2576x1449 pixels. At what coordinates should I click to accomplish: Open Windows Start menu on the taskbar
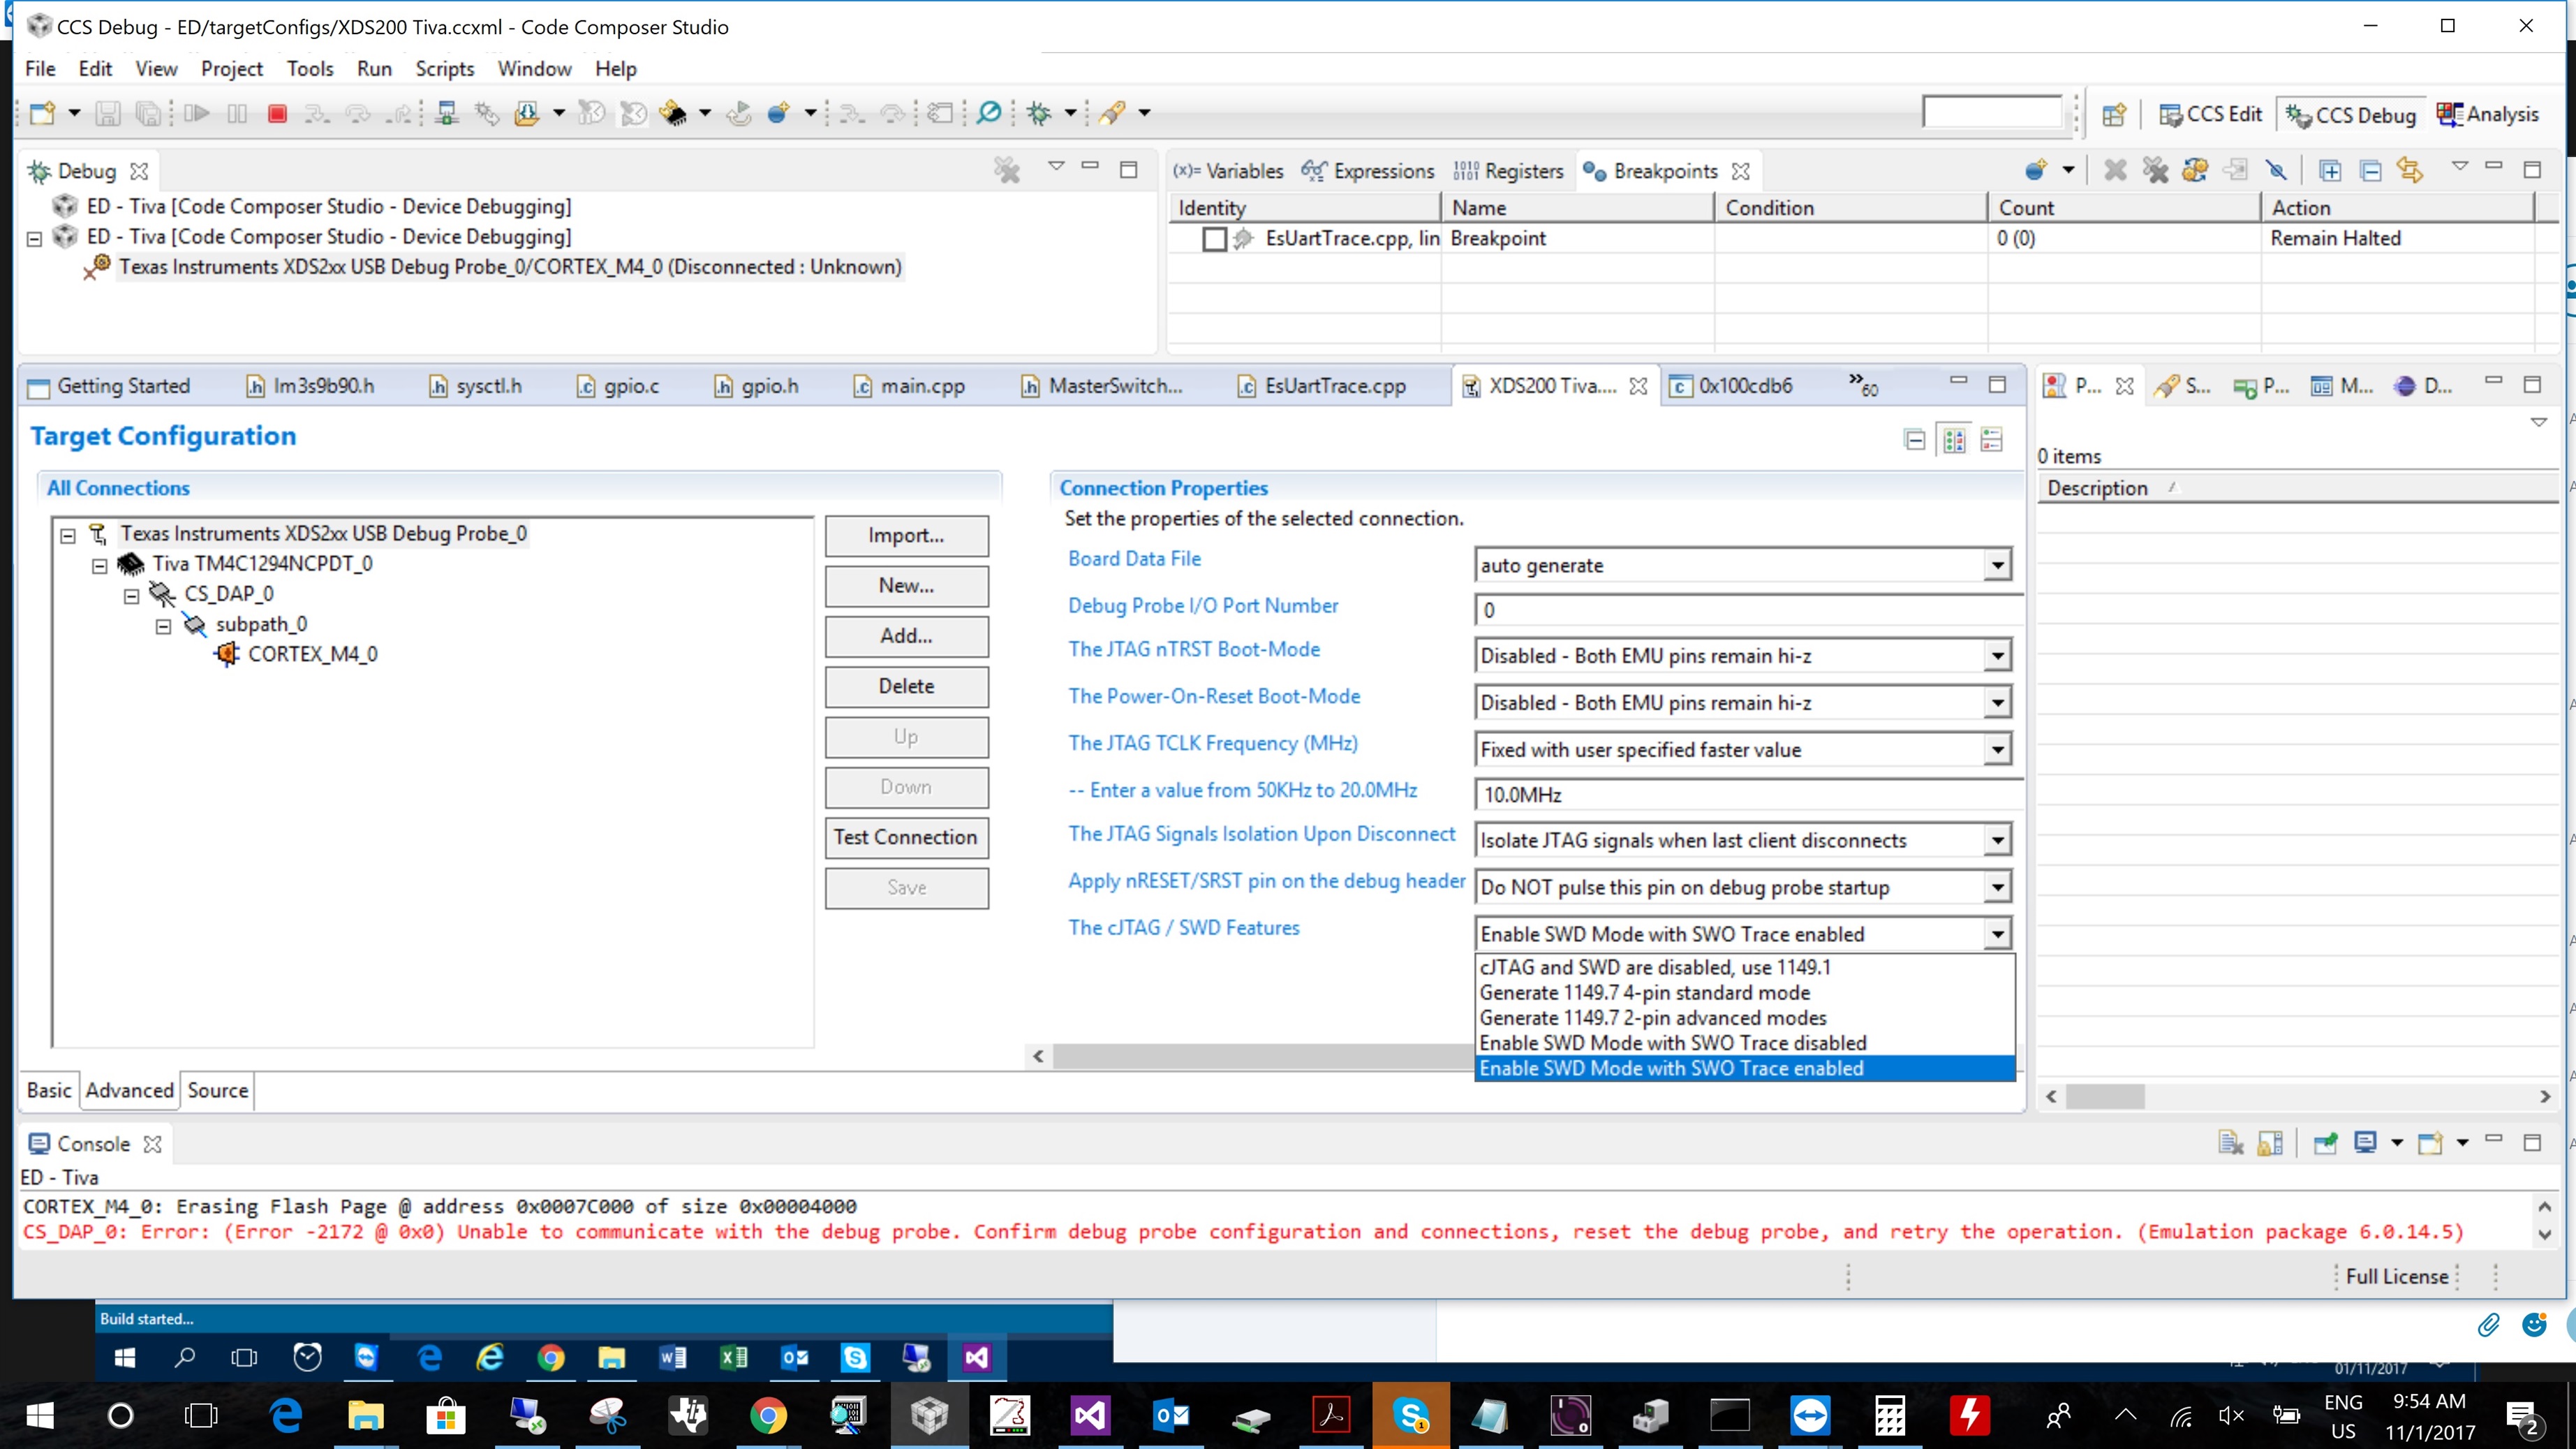coord(40,1416)
